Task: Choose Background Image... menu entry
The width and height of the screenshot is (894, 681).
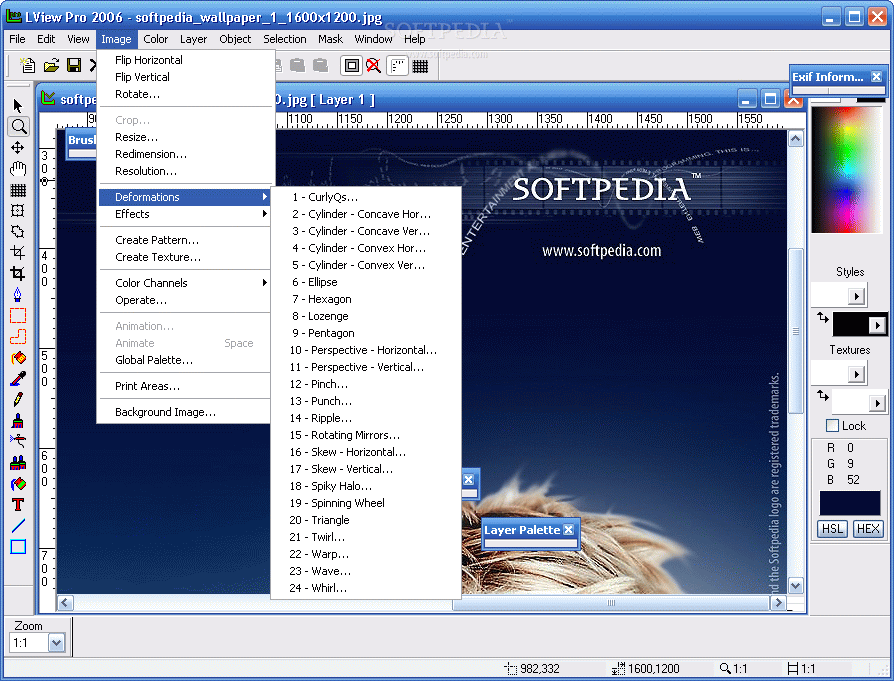Action: (x=184, y=412)
